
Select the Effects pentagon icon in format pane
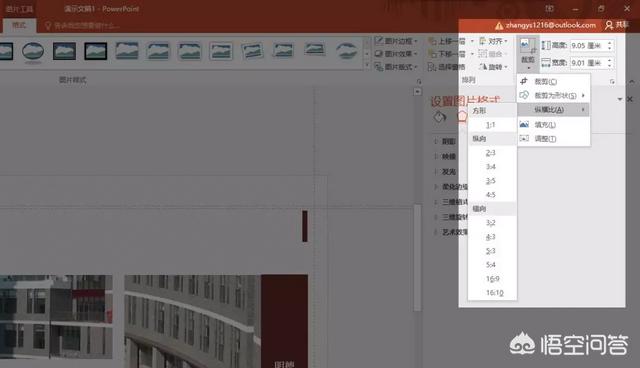462,116
